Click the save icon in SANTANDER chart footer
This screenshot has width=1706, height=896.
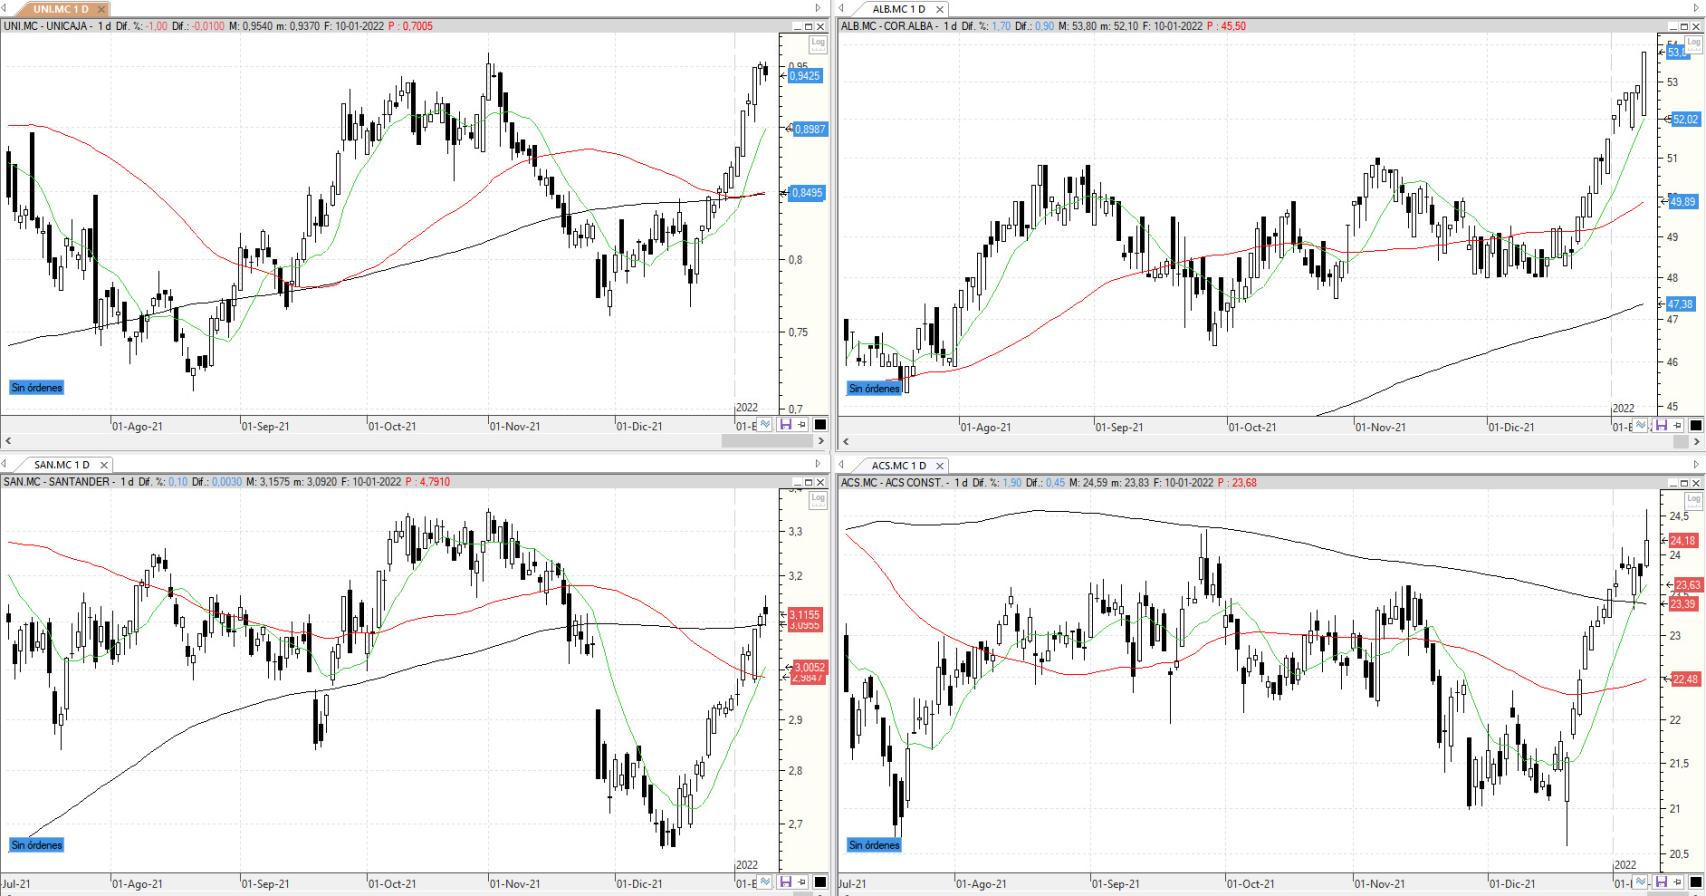pos(786,882)
